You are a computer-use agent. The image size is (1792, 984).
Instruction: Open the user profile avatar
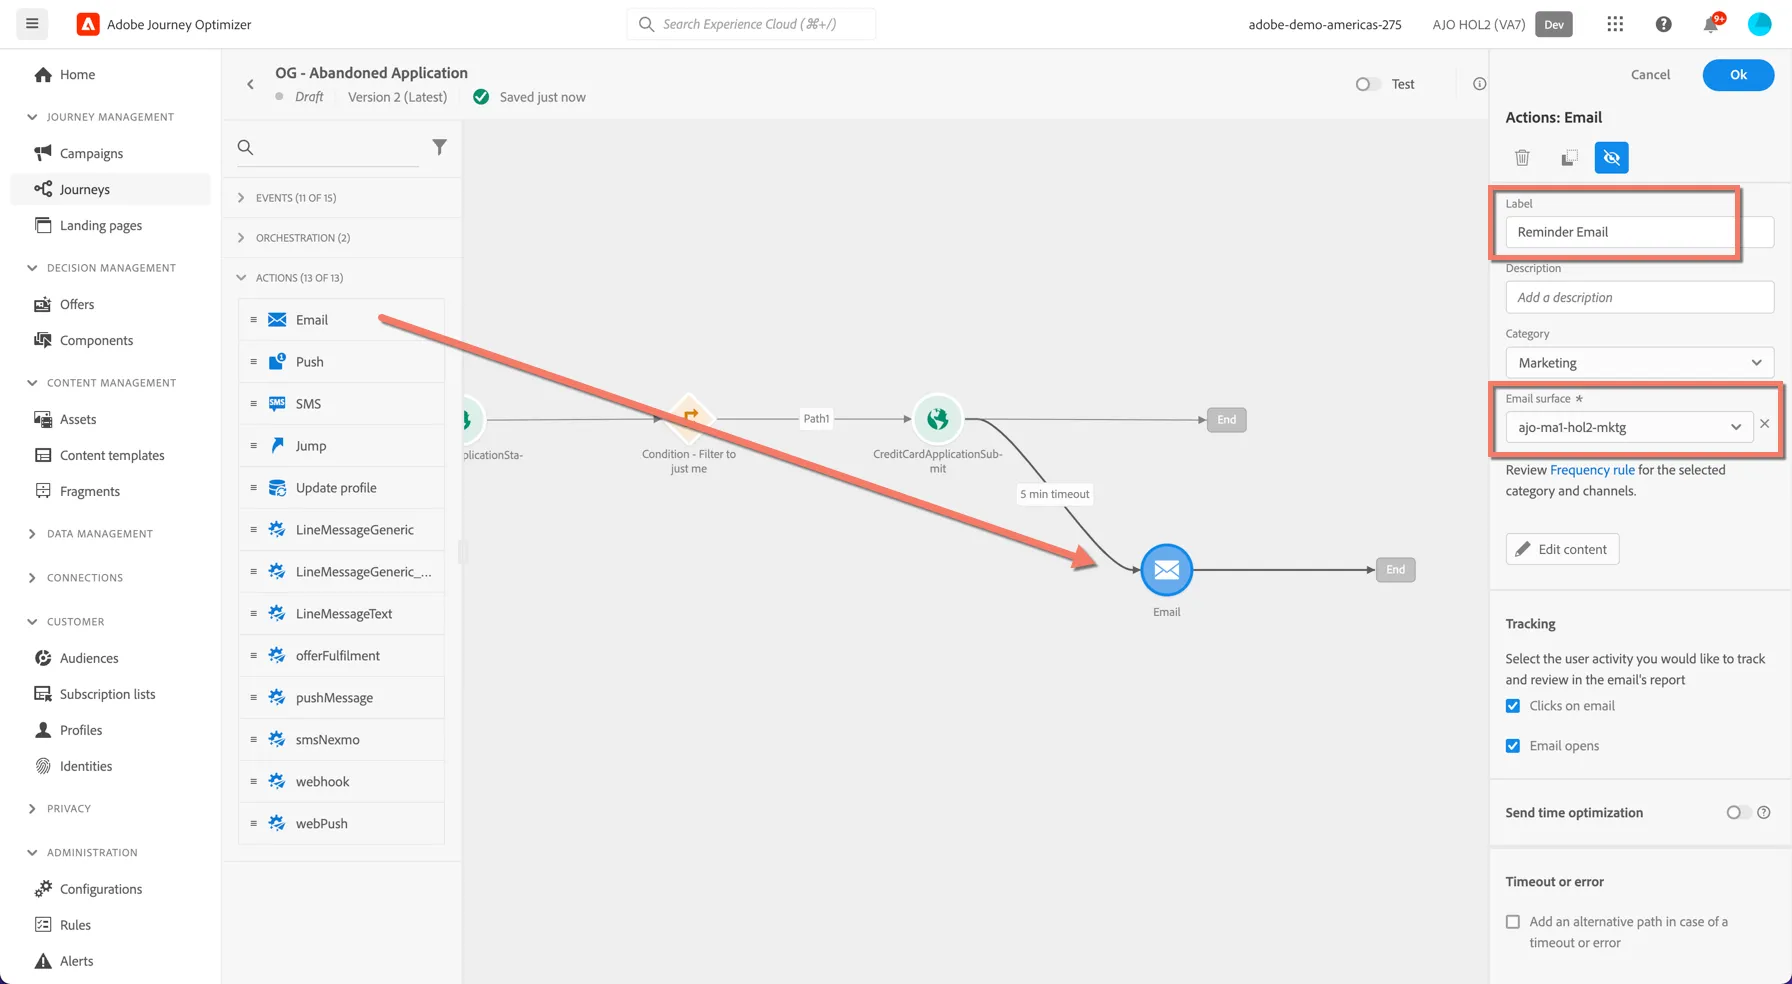(1759, 24)
